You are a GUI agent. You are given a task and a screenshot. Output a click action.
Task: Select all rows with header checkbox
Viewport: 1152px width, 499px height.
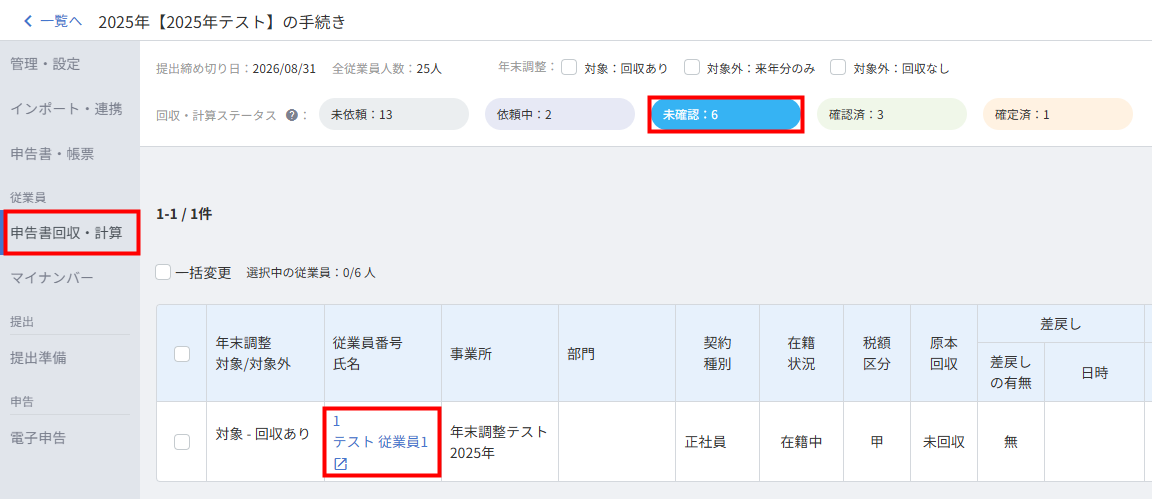182,354
